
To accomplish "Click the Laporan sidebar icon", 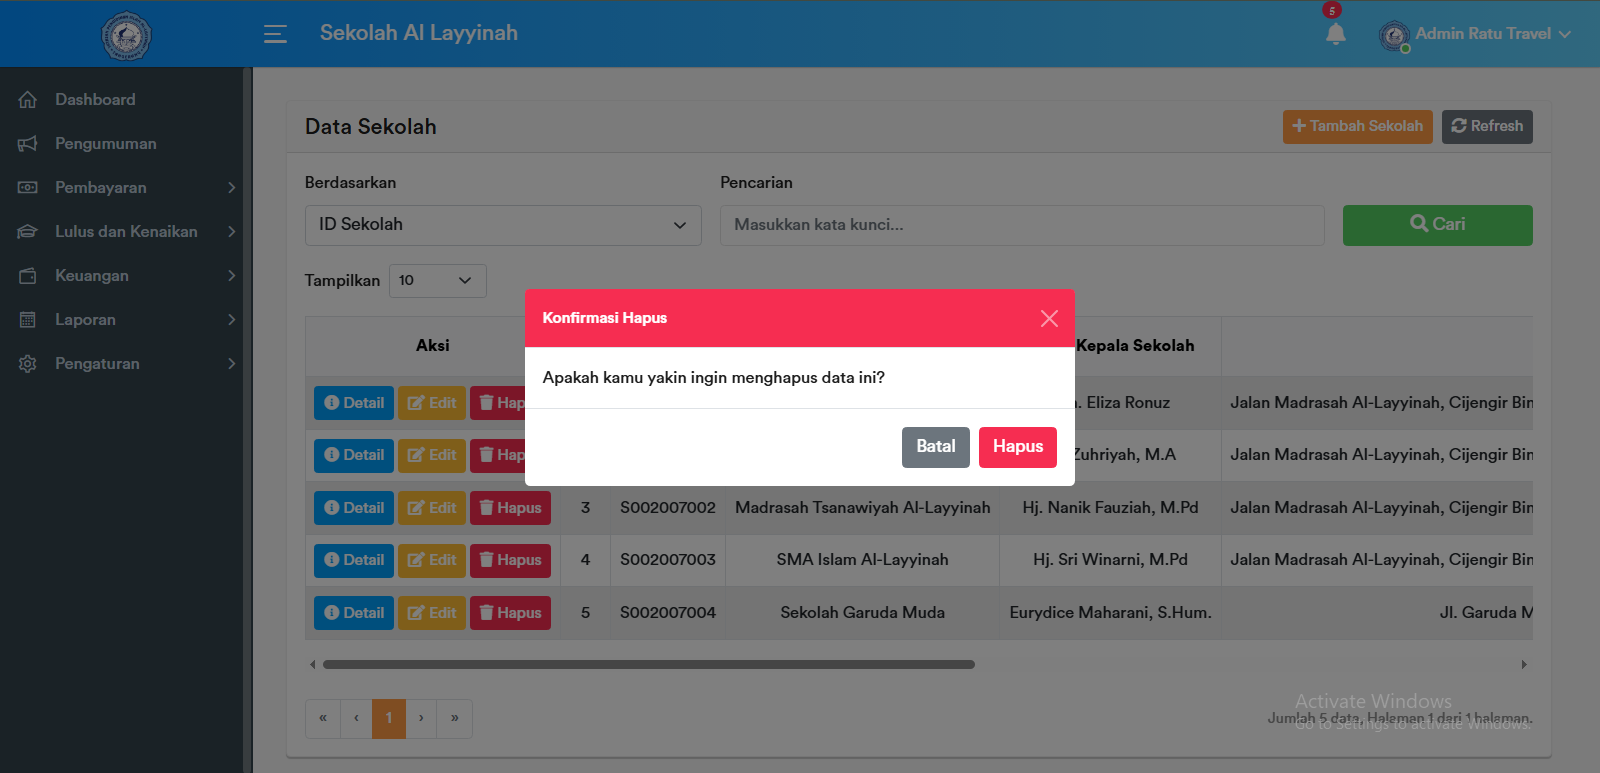I will 28,320.
